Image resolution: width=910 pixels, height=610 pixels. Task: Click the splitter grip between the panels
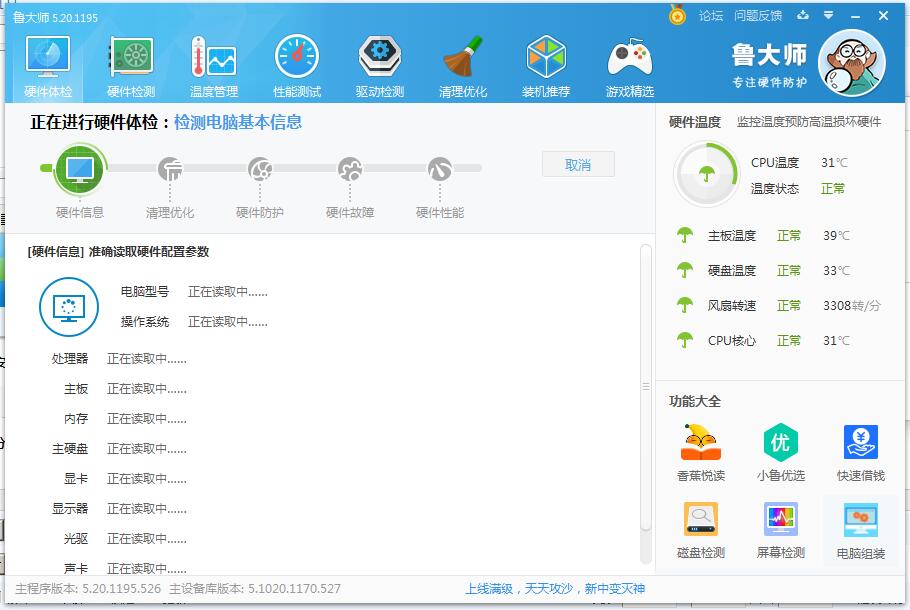tap(645, 387)
